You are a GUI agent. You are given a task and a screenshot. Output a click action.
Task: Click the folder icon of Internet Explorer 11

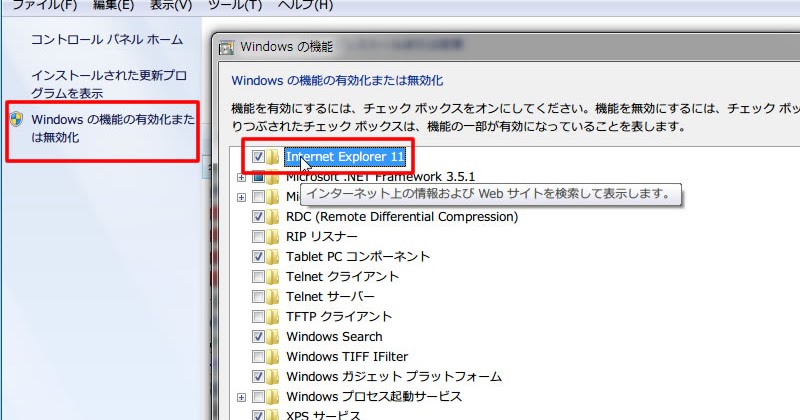pyautogui.click(x=272, y=157)
